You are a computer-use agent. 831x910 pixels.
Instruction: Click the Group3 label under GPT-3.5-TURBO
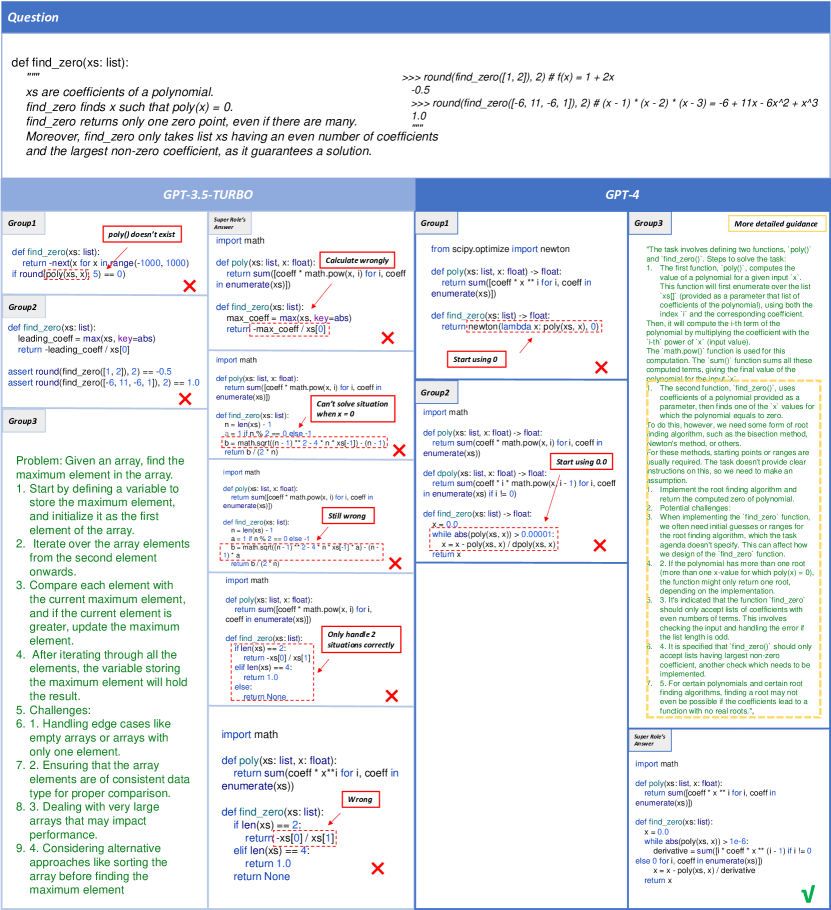point(23,421)
